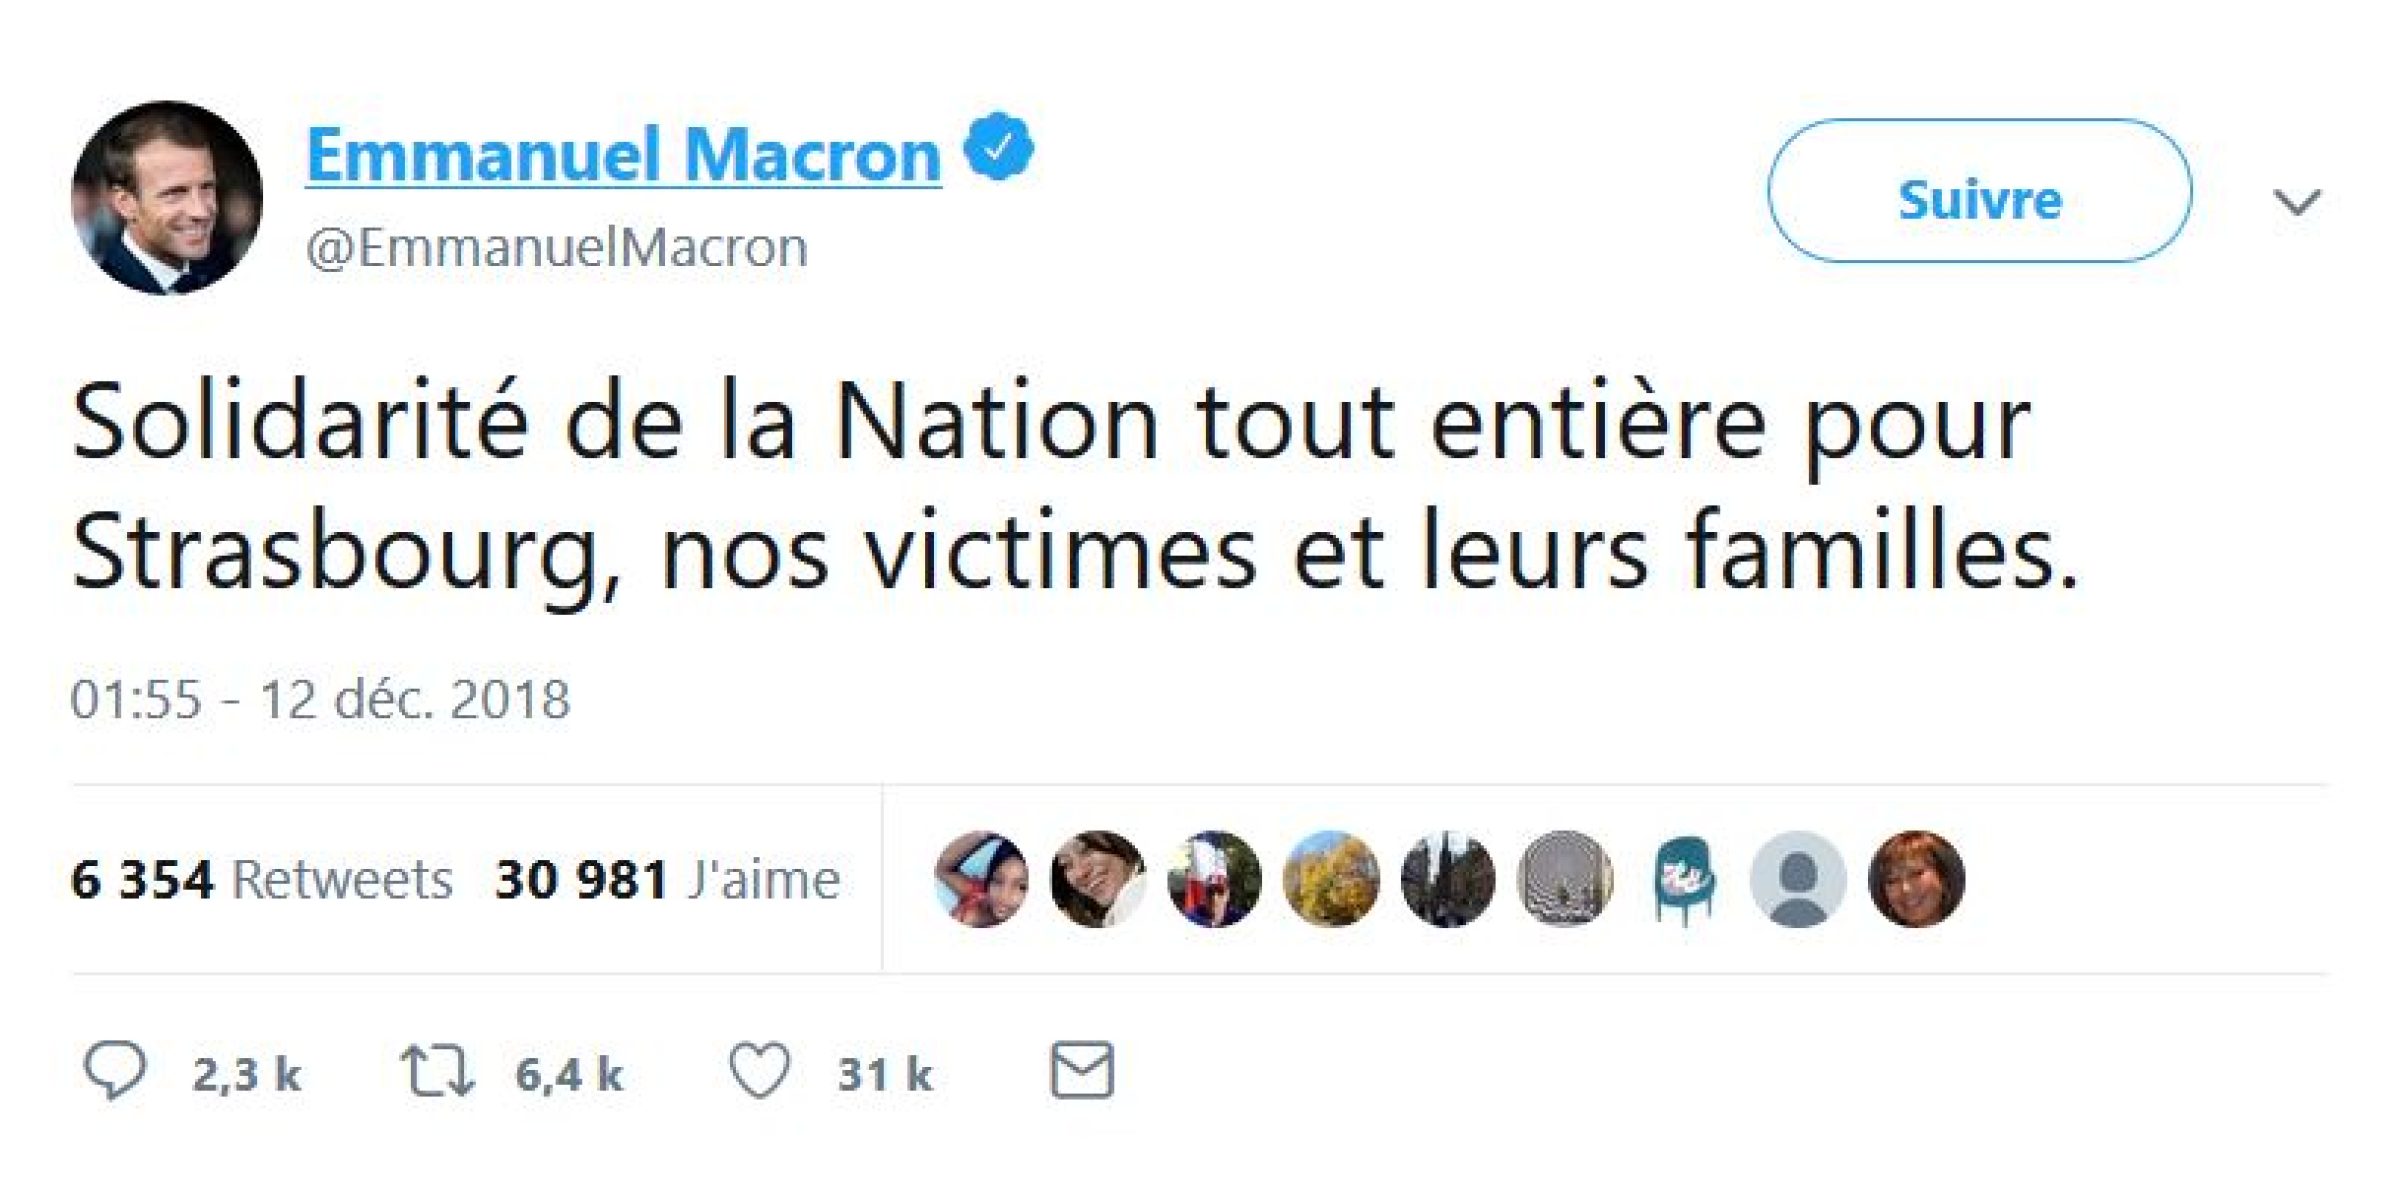
Task: Click the first liker avatar with blue headband
Action: [981, 879]
